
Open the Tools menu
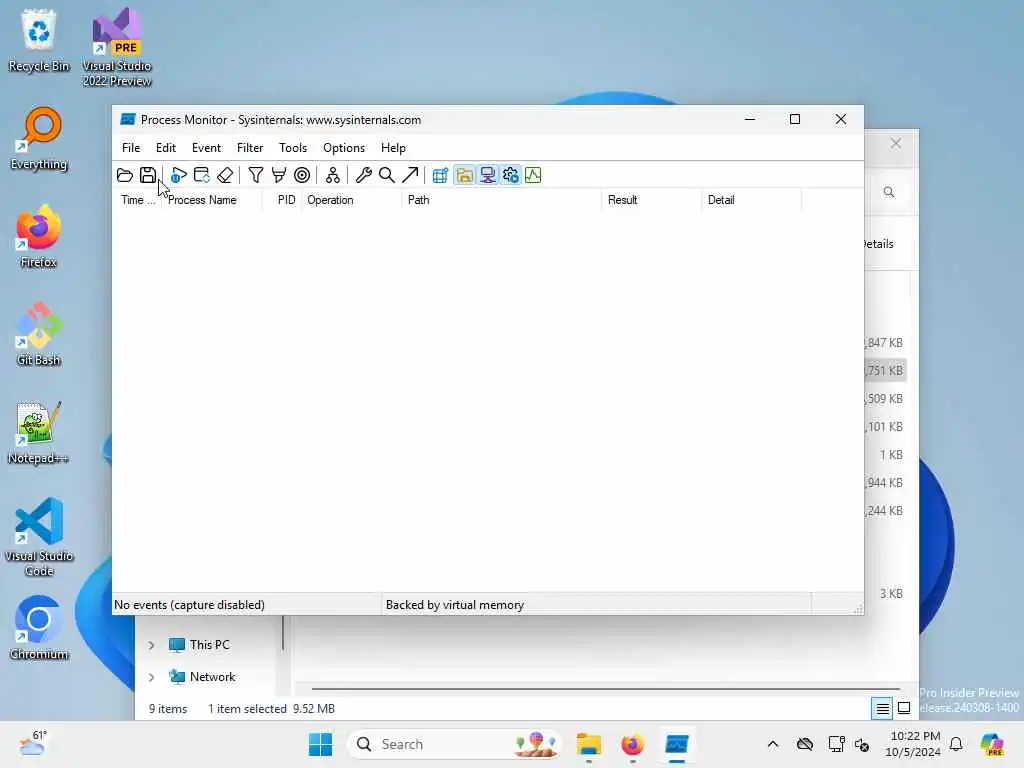pos(293,148)
